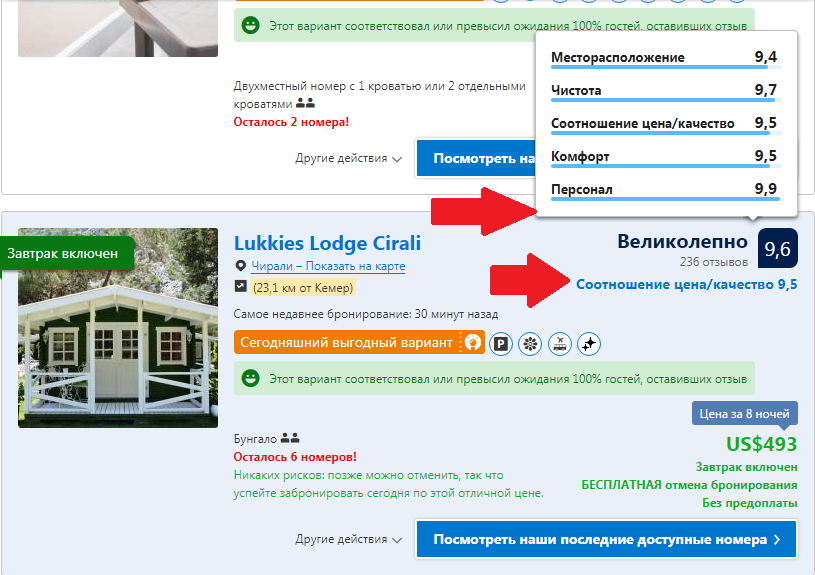Click upper card 'Посмотреть на...' blue button
The image size is (815, 575).
pos(476,158)
